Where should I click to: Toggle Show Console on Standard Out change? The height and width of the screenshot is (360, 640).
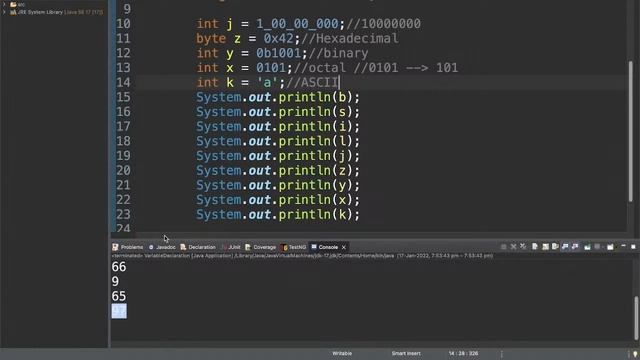click(x=565, y=247)
